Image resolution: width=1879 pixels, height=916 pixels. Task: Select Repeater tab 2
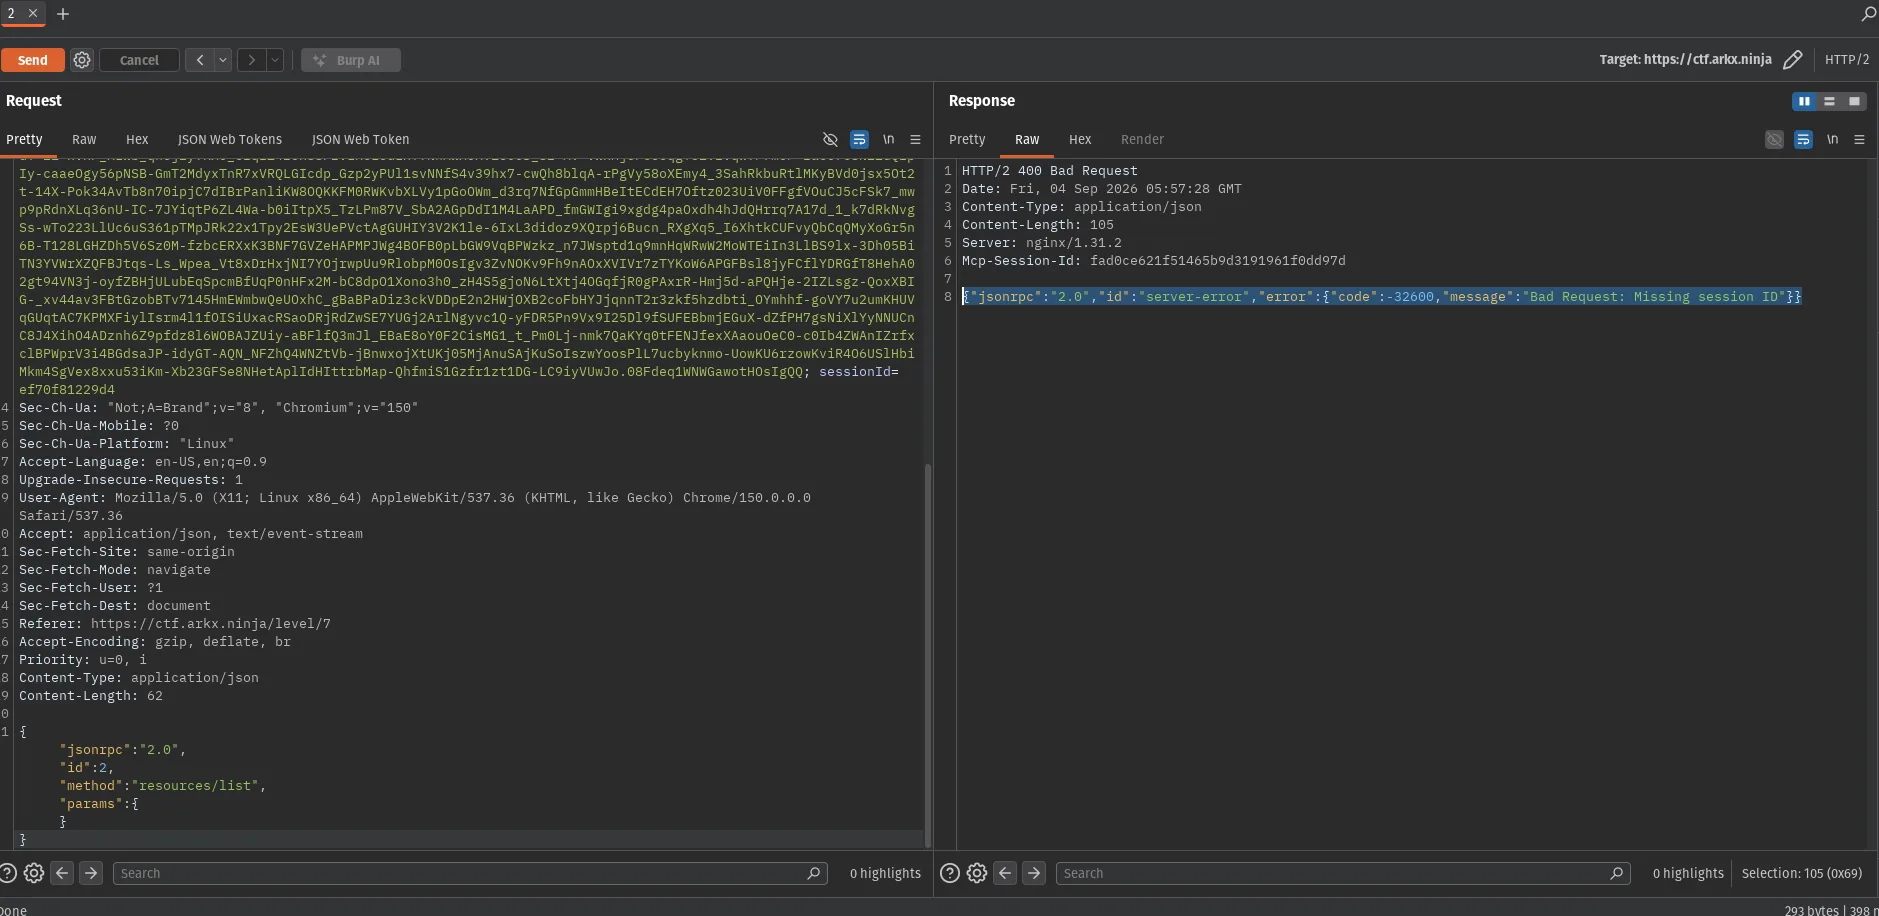pyautogui.click(x=11, y=13)
